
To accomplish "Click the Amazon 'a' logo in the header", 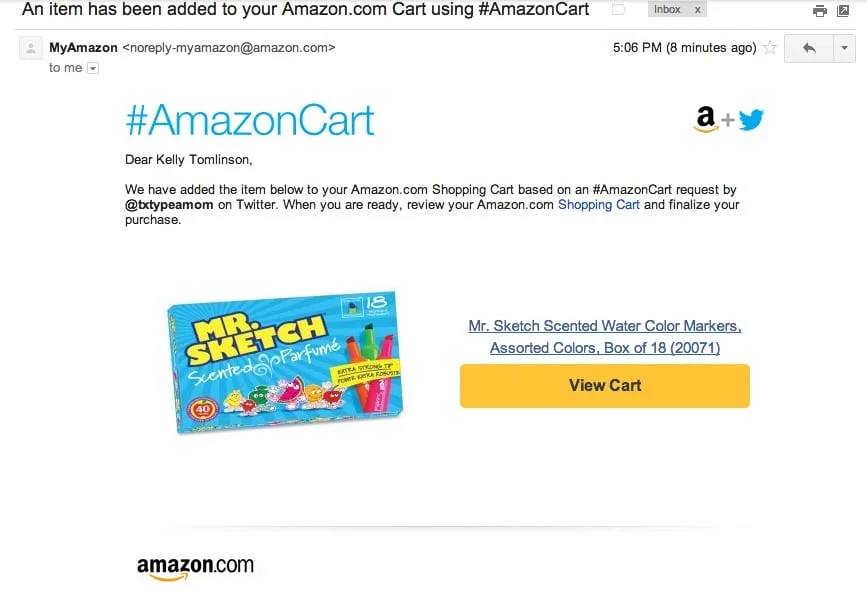I will (706, 119).
